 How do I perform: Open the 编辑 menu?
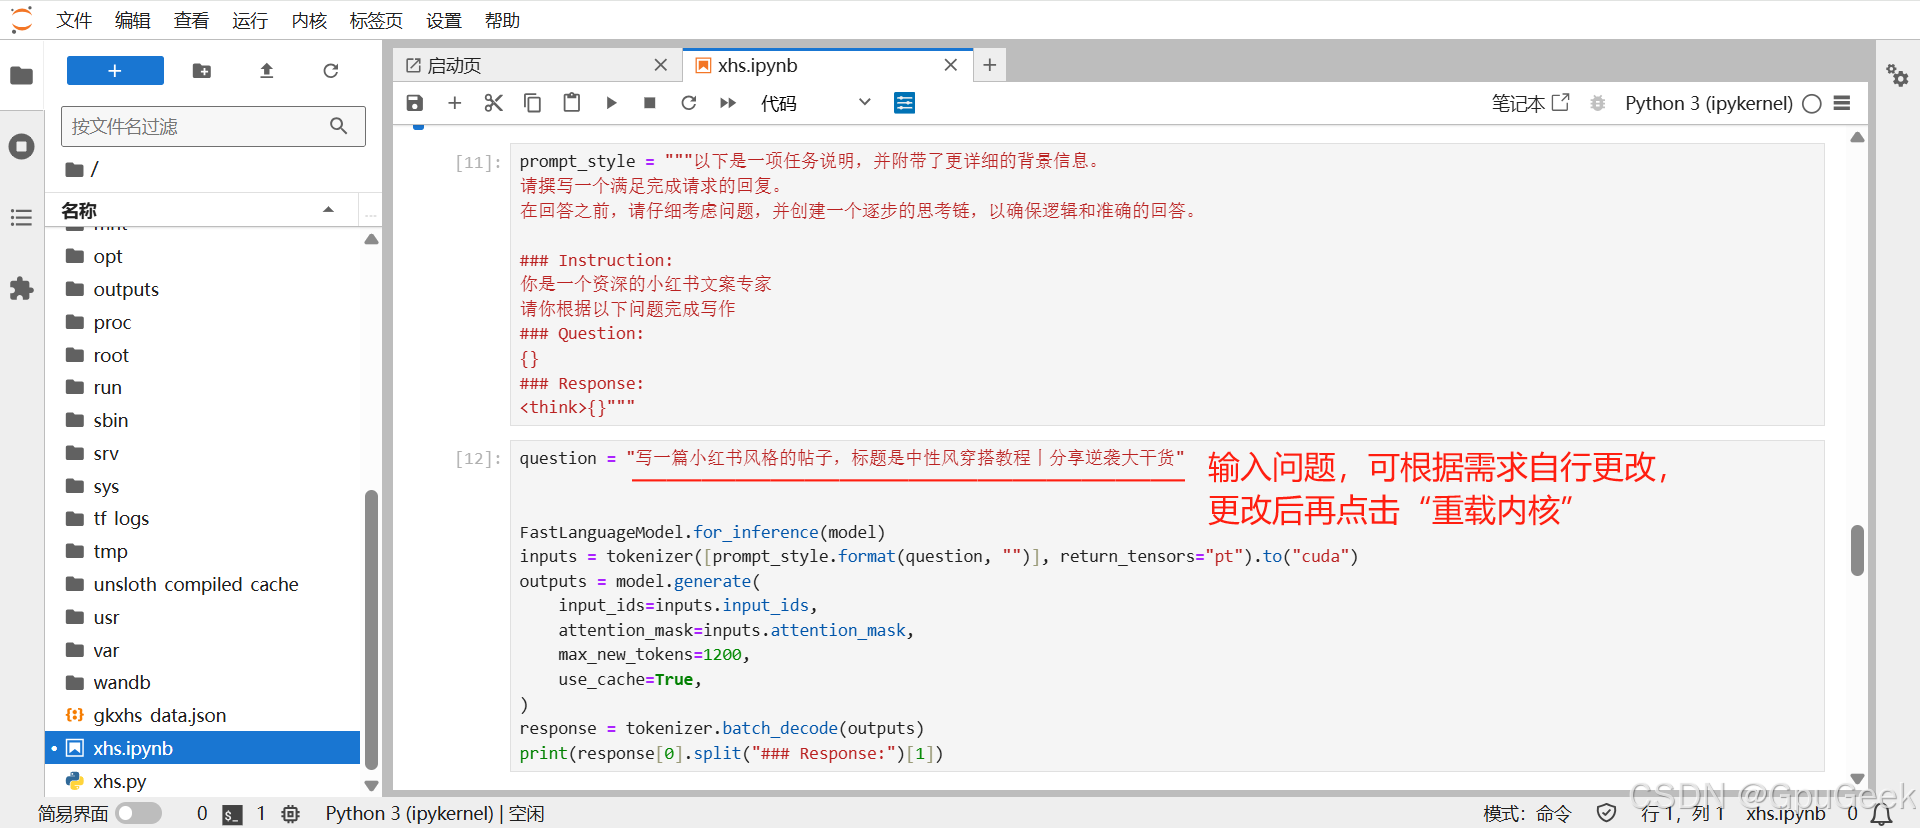132,20
